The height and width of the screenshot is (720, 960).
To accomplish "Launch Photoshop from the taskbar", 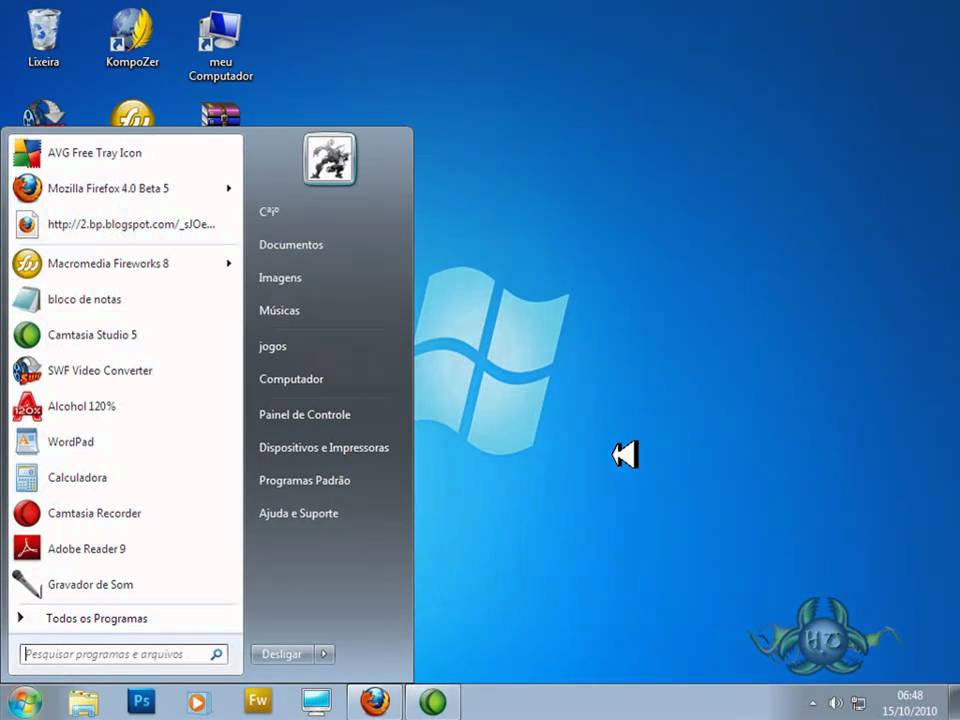I will [x=141, y=702].
